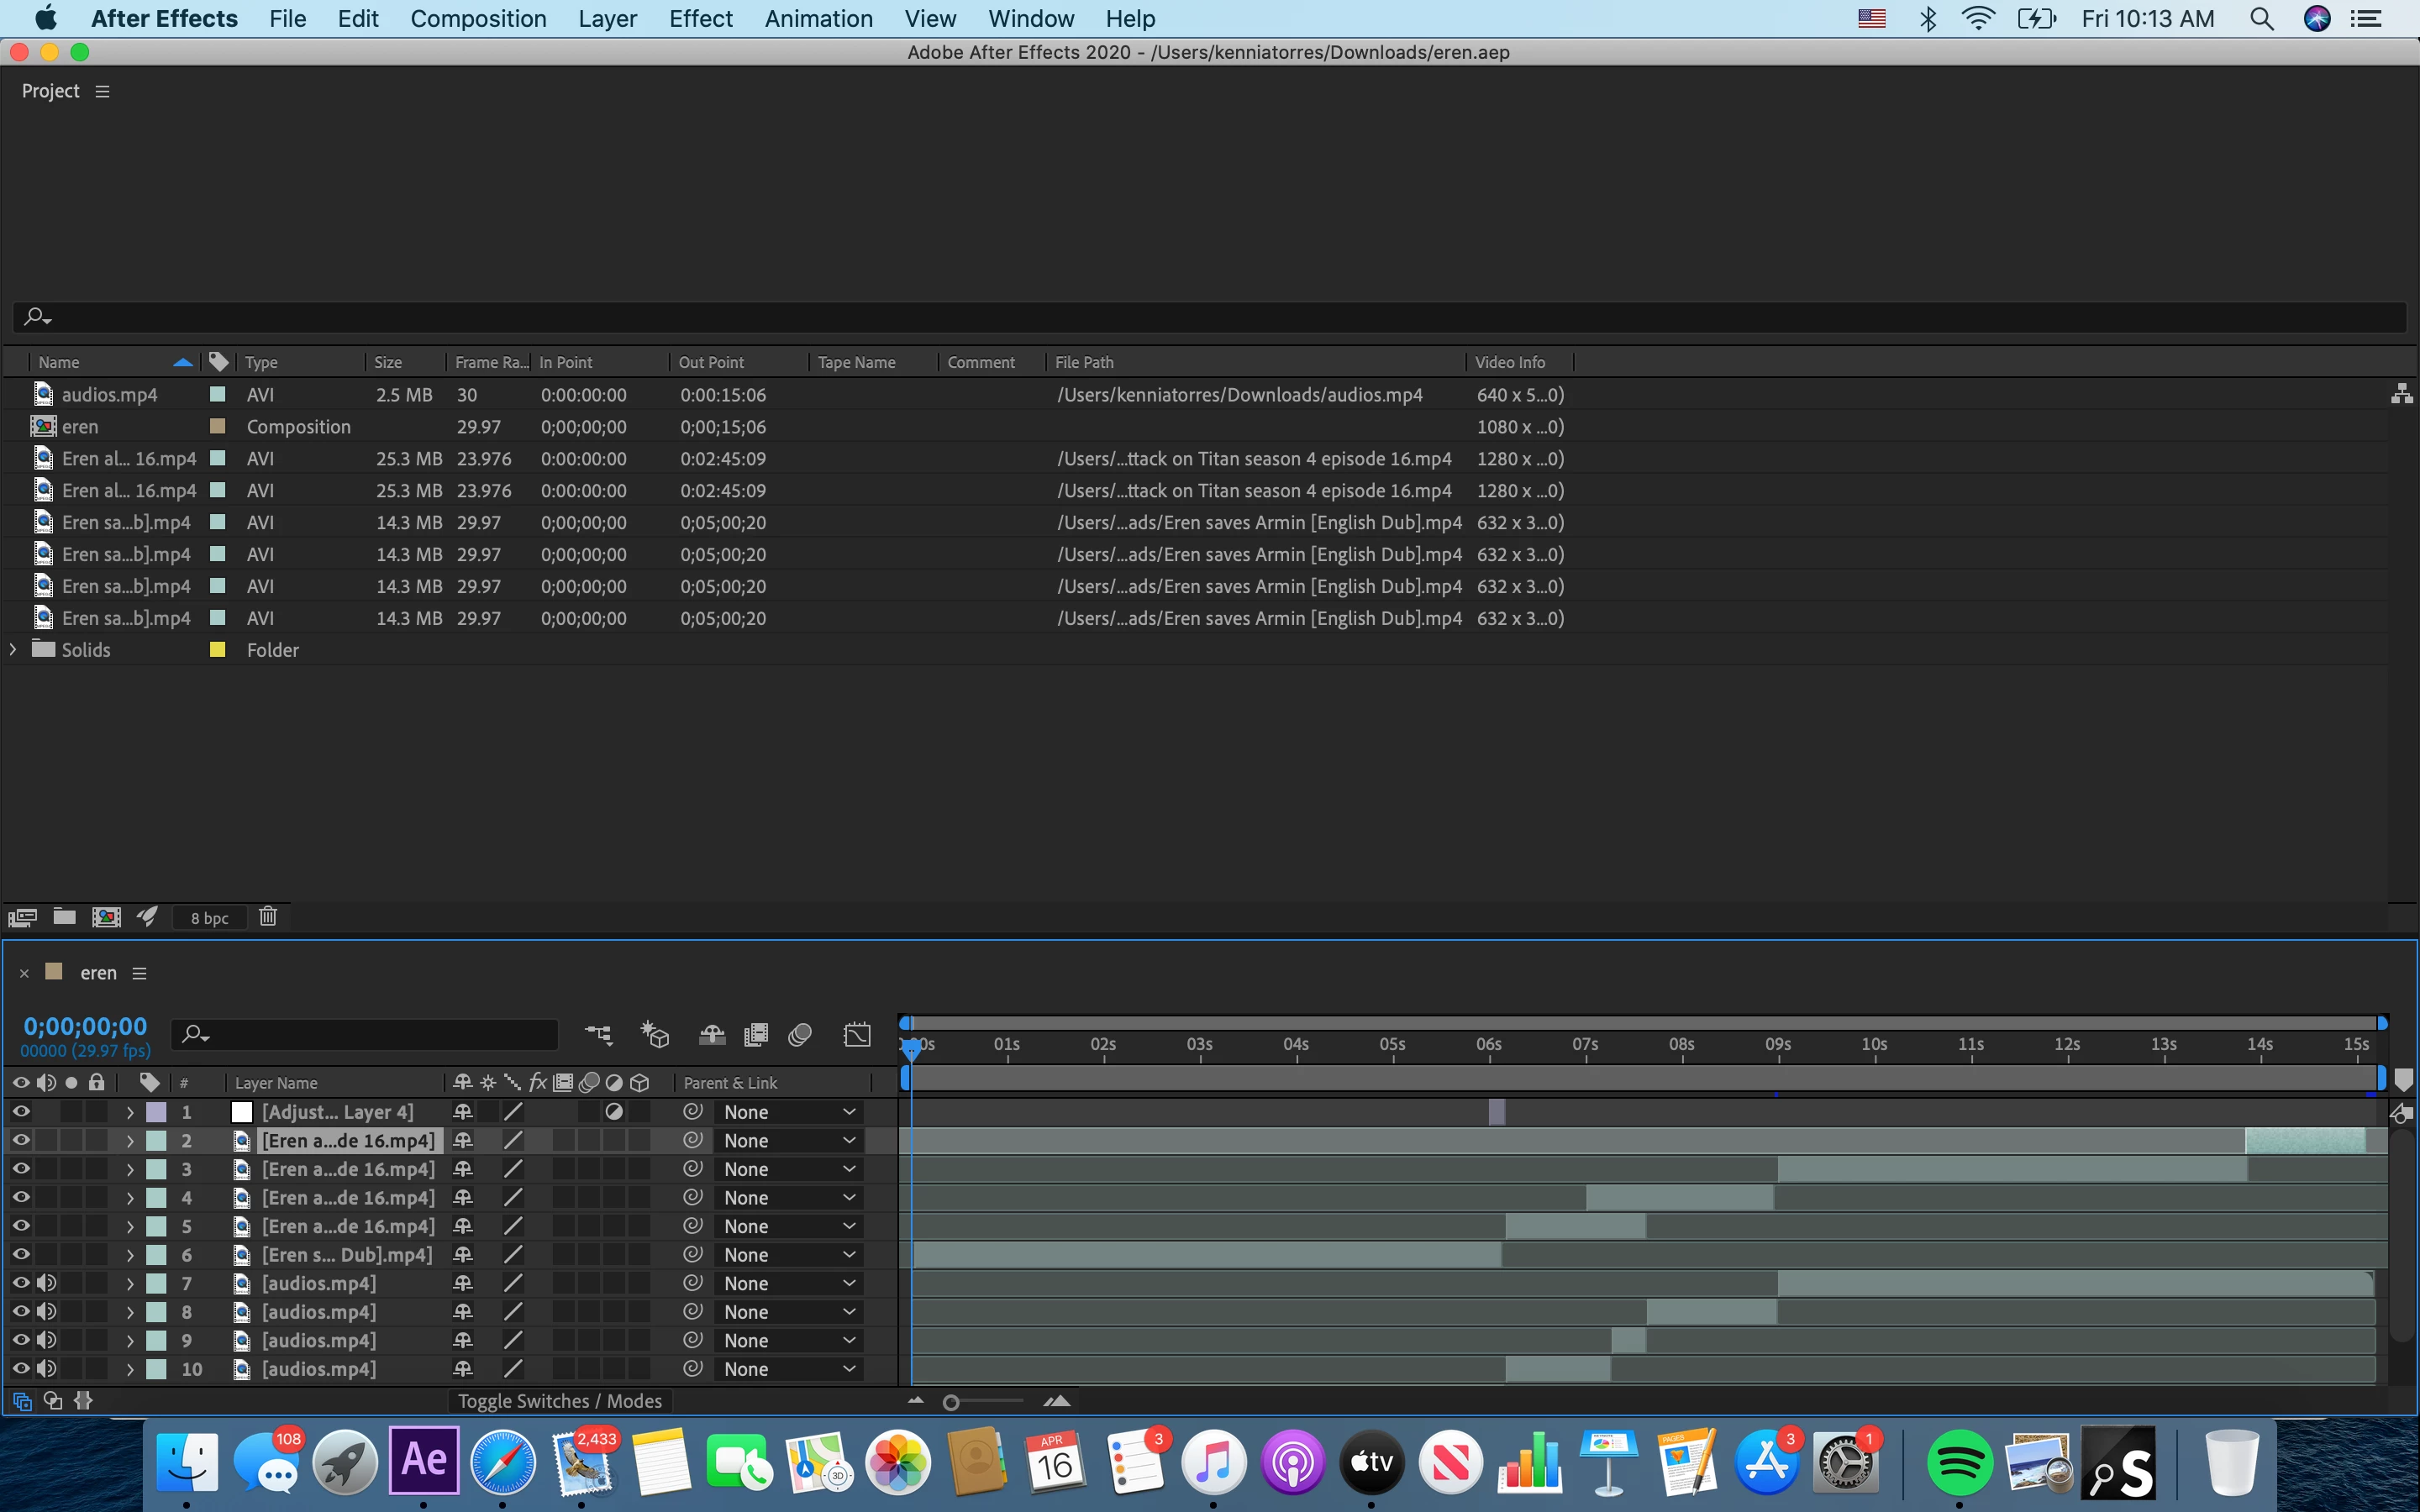2420x1512 pixels.
Task: Click the Interpret Footage icon in Project panel
Action: tap(22, 917)
